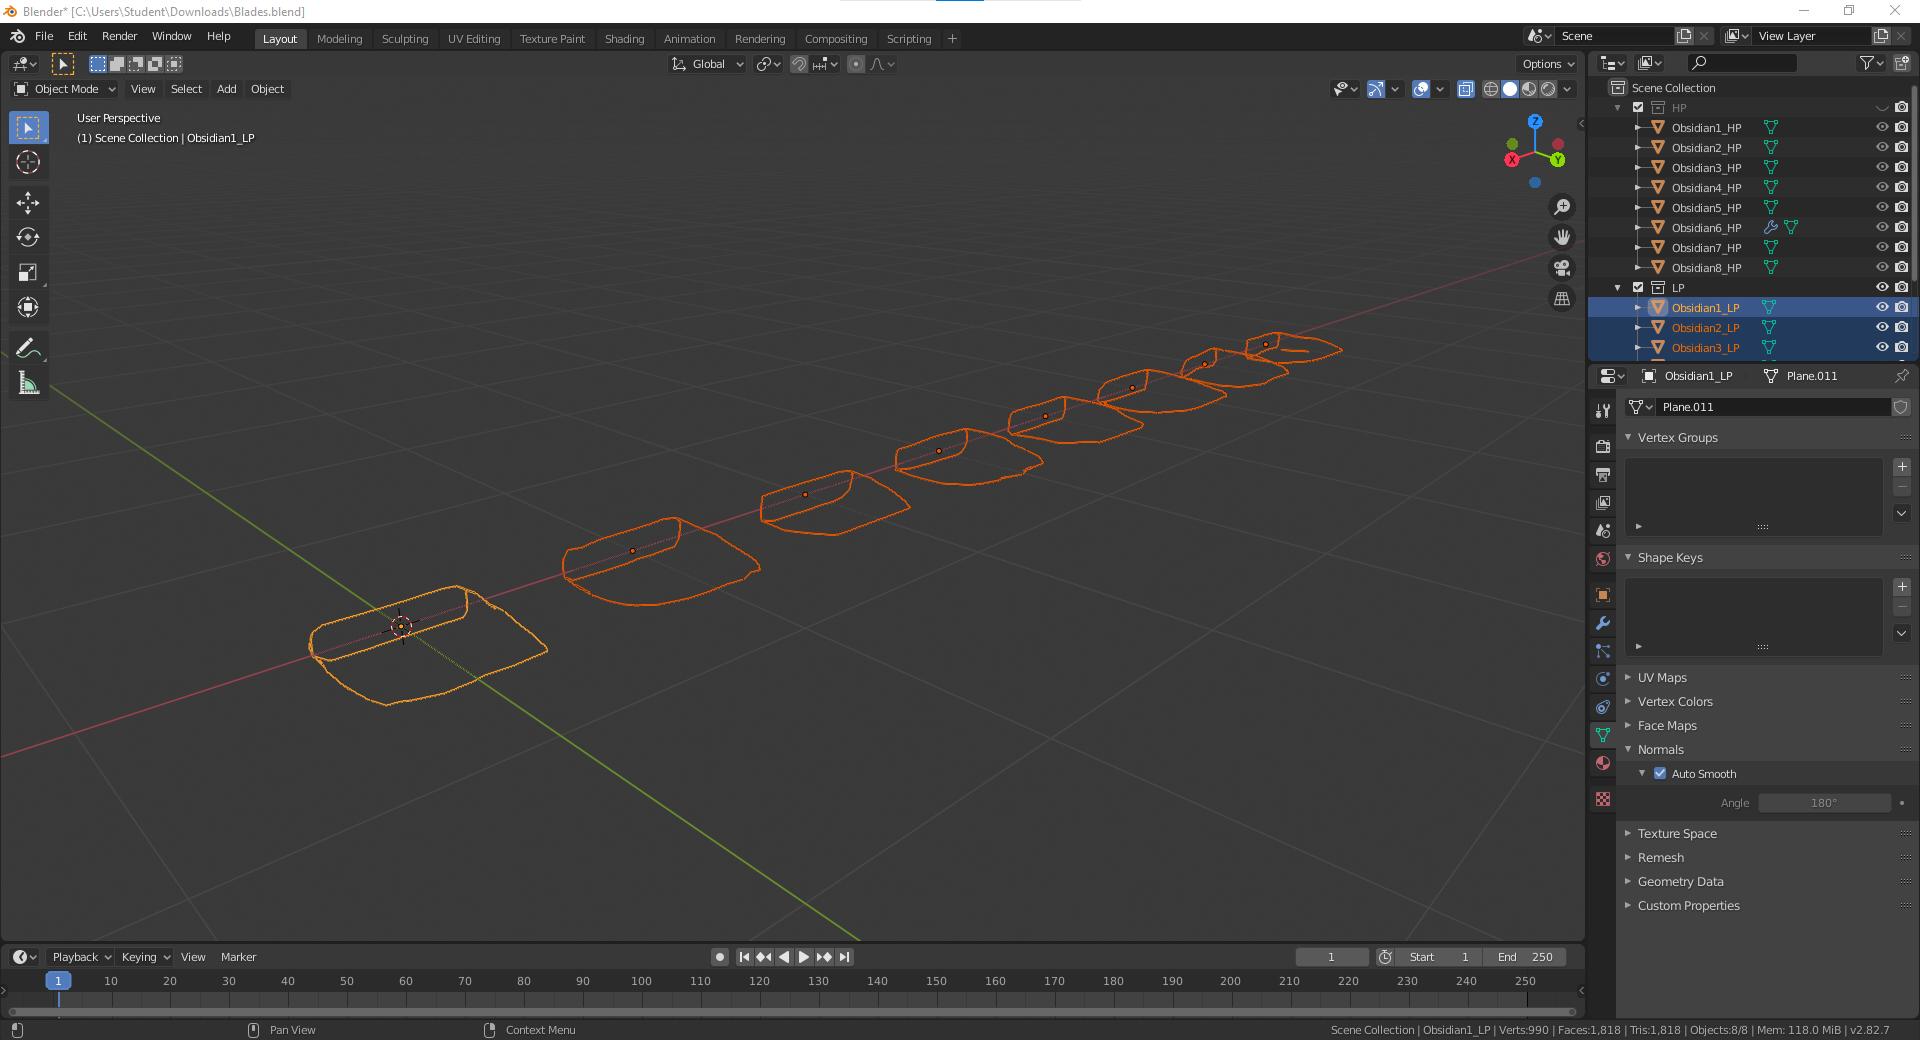Open Active Tool and Workspace settings tab
This screenshot has width=1920, height=1040.
pos(1603,410)
